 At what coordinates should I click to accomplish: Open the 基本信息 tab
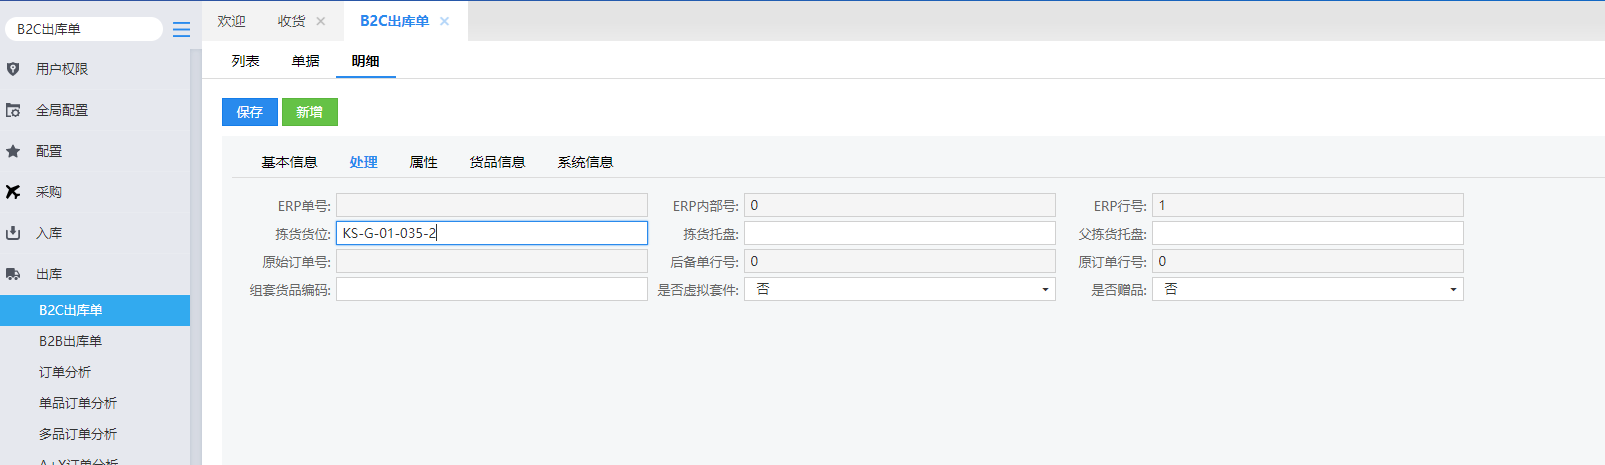pyautogui.click(x=289, y=162)
